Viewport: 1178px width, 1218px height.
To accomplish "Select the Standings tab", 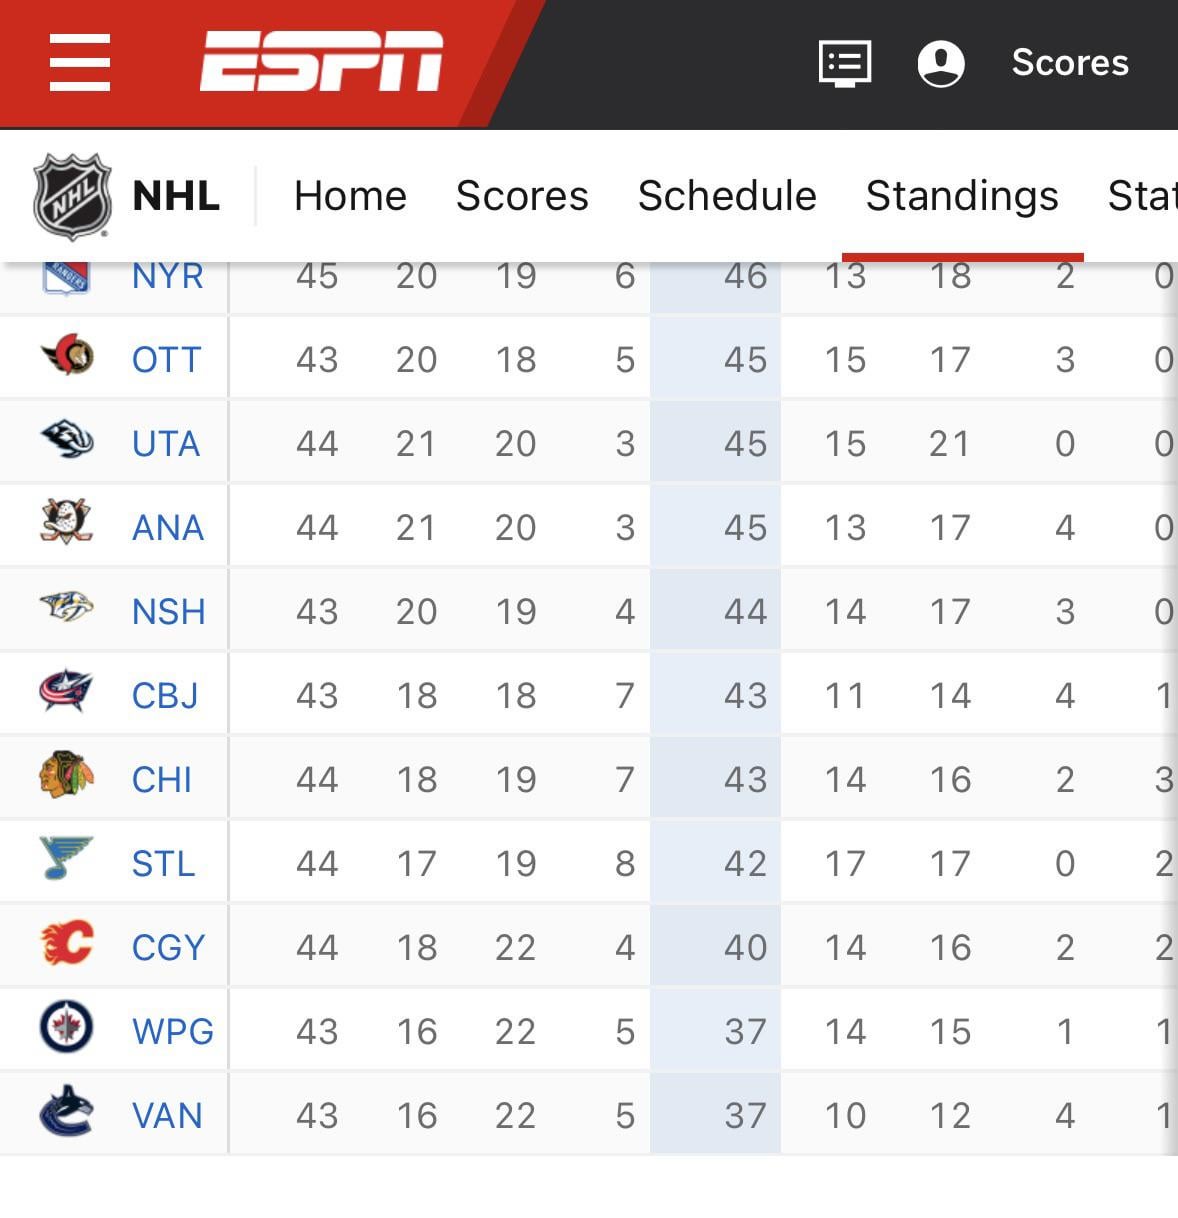I will point(962,196).
